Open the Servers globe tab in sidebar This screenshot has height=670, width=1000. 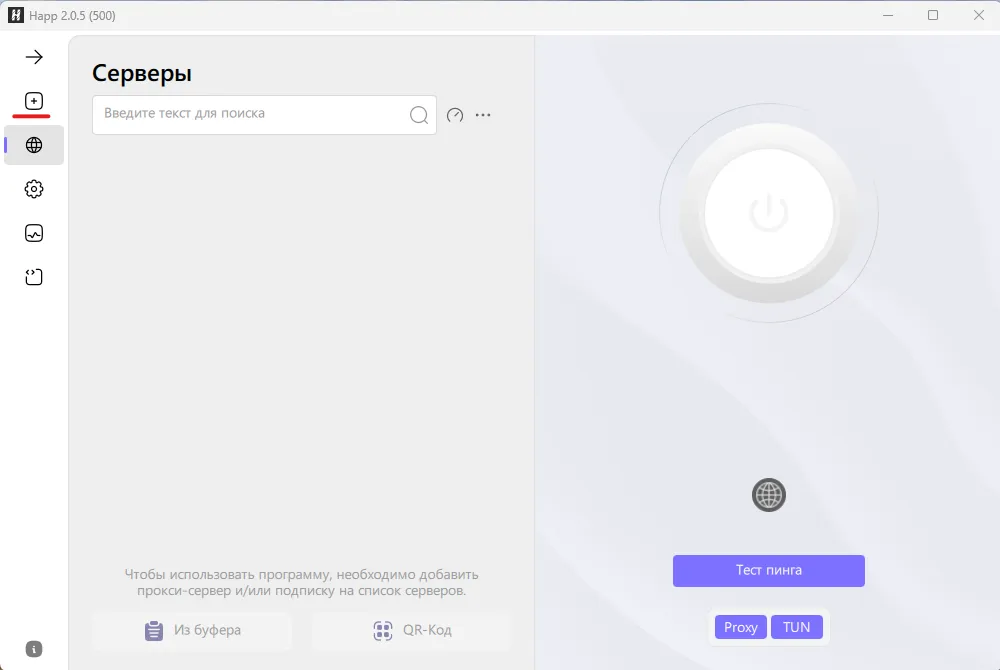pos(34,145)
